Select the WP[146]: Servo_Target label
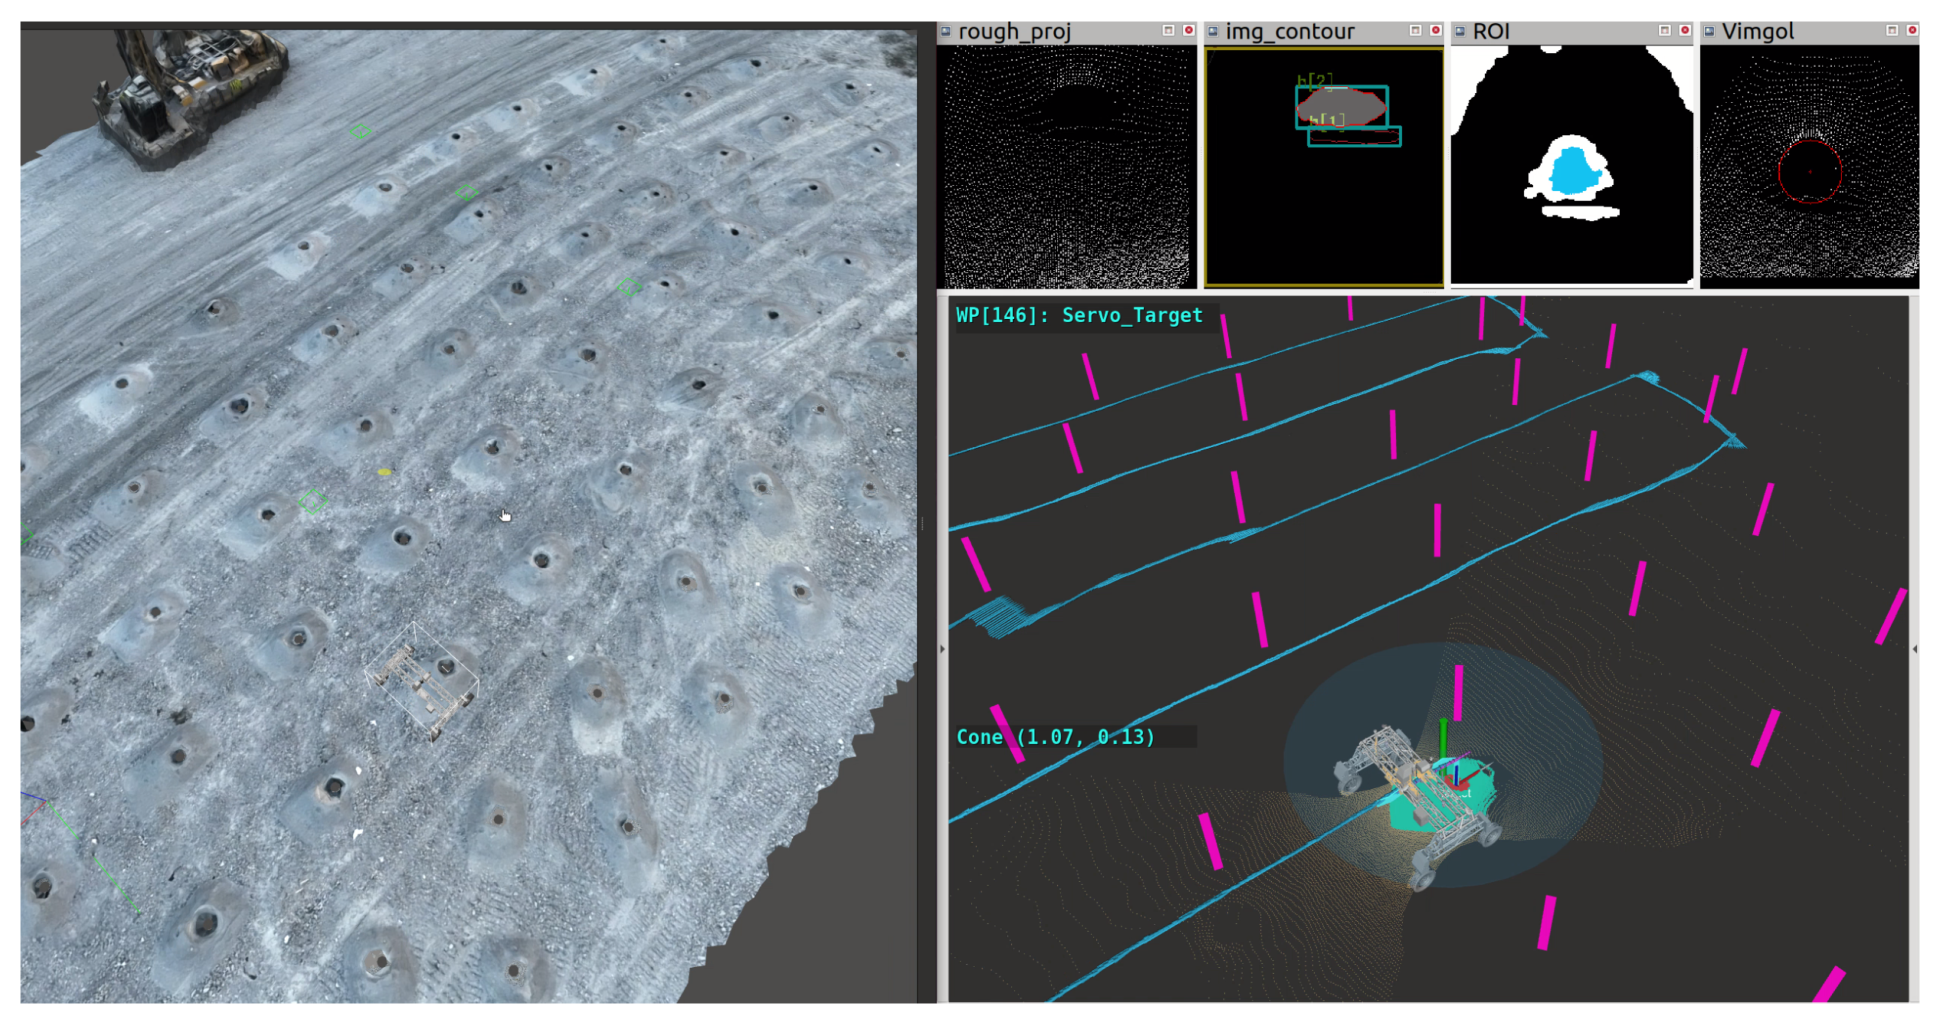The height and width of the screenshot is (1021, 1937). coord(1078,316)
